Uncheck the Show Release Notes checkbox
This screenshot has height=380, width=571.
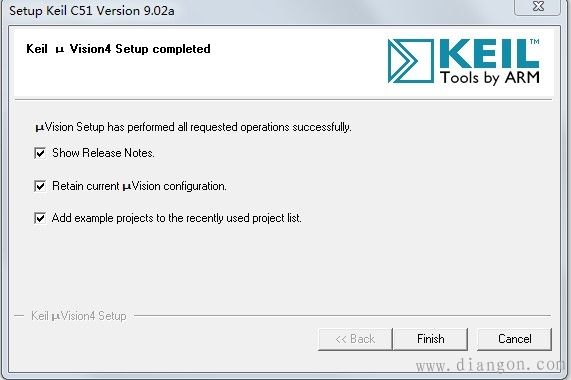tap(40, 153)
